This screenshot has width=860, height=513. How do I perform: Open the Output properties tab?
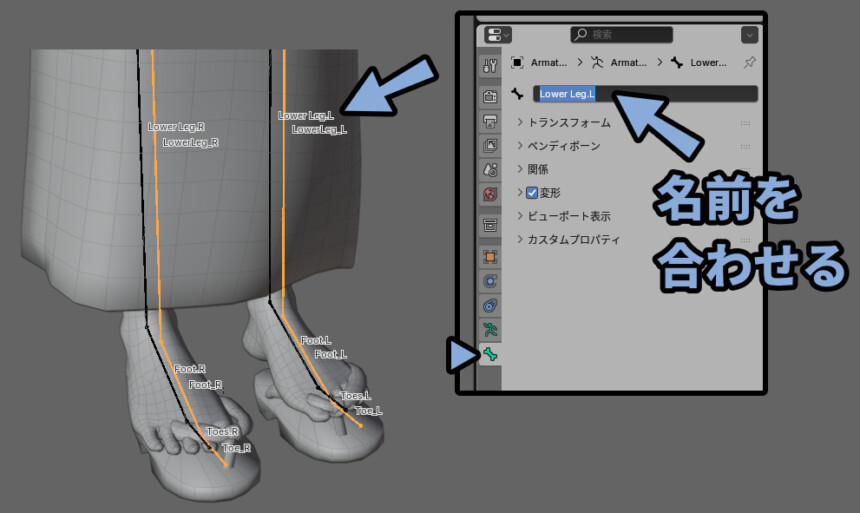tap(490, 121)
